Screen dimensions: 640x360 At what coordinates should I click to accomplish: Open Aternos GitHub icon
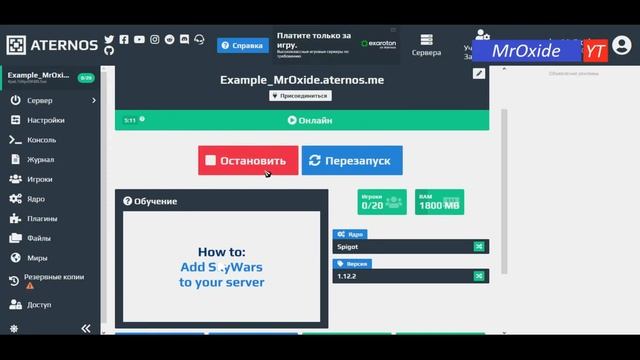point(109,51)
